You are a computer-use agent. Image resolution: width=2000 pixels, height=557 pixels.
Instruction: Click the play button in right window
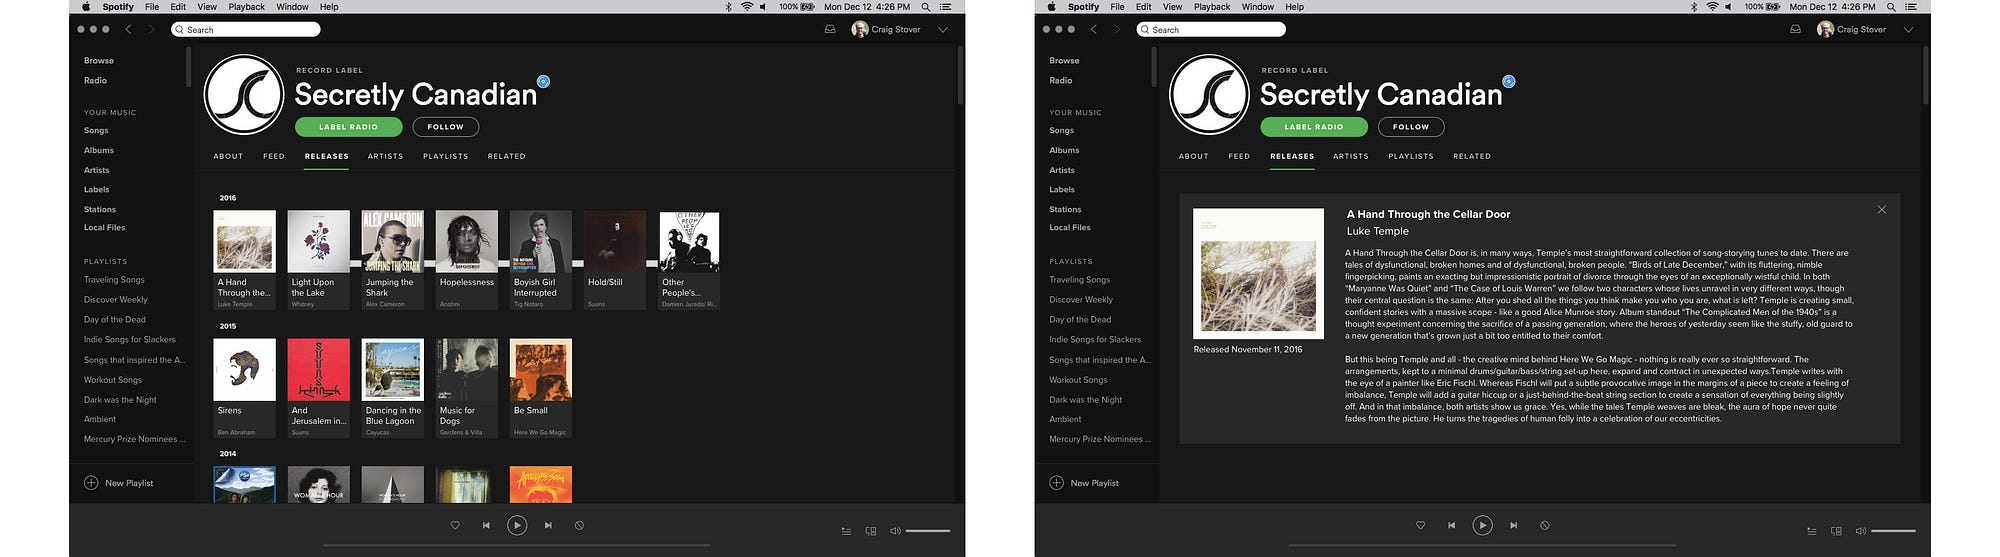coord(1482,525)
